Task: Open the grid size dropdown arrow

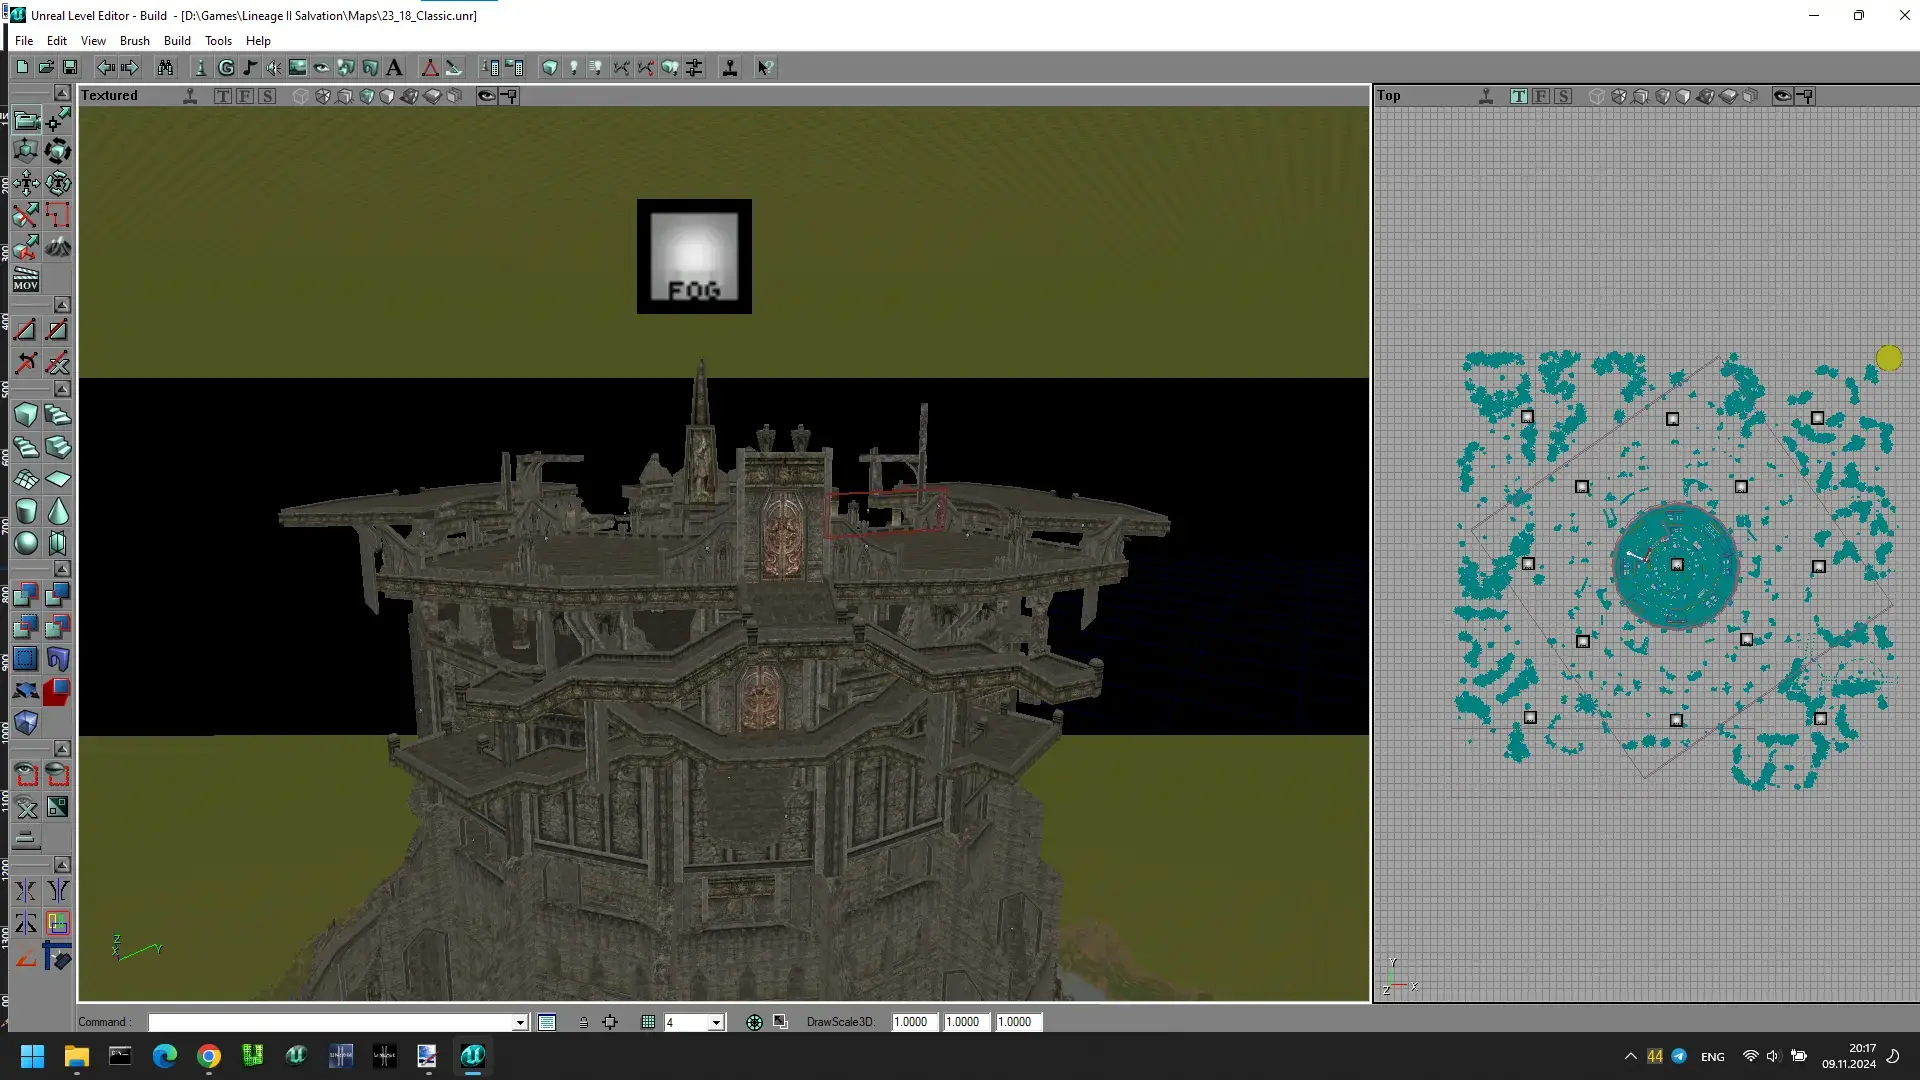Action: (716, 1022)
